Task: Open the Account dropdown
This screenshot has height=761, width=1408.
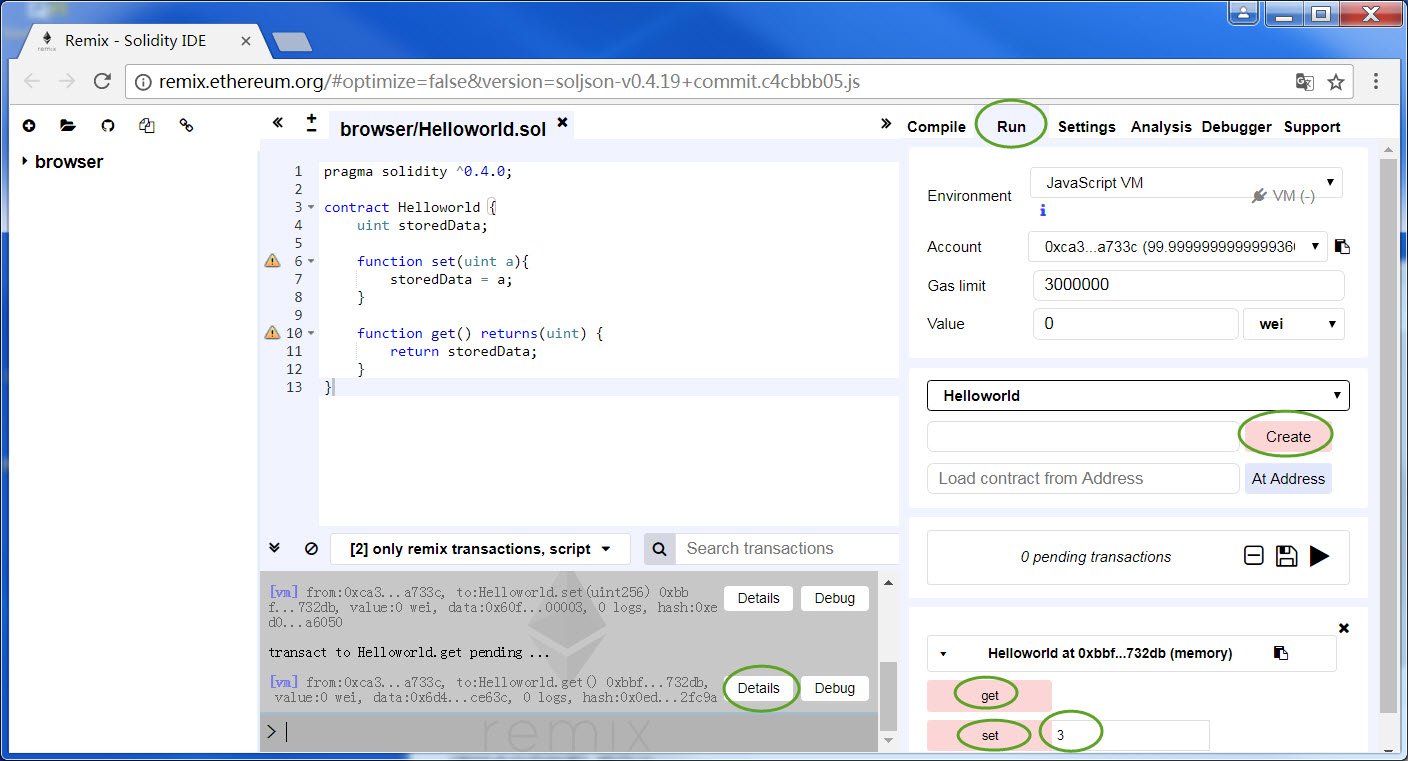Action: 1178,247
